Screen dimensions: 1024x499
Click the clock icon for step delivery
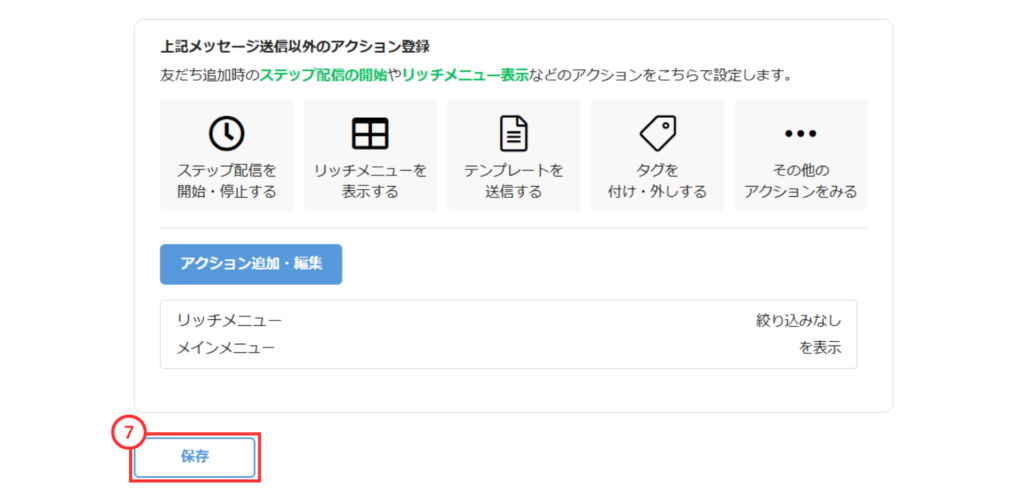click(226, 133)
